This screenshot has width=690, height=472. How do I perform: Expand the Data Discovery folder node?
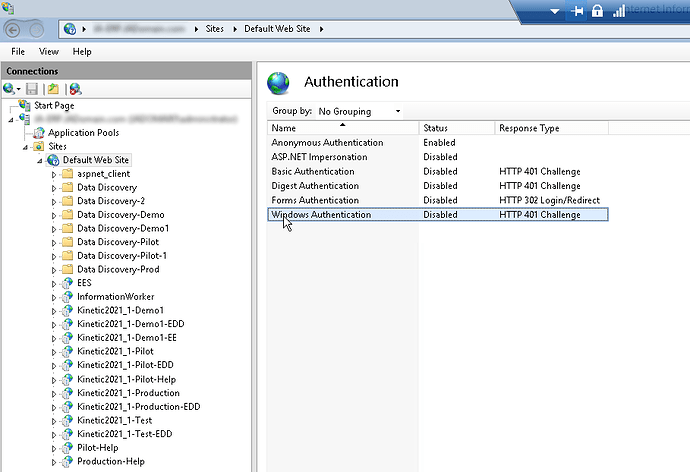click(54, 188)
